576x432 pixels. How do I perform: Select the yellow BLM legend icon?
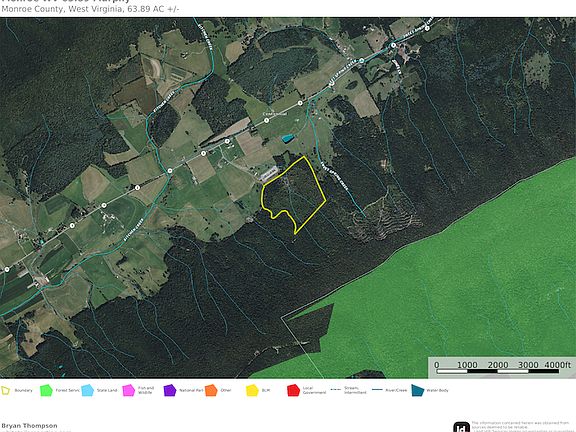click(x=252, y=390)
